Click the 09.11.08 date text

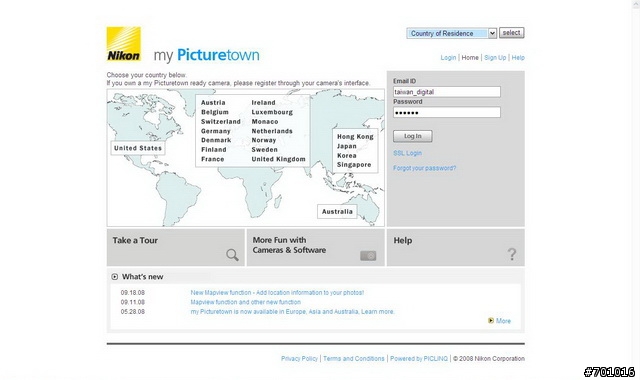[133, 302]
